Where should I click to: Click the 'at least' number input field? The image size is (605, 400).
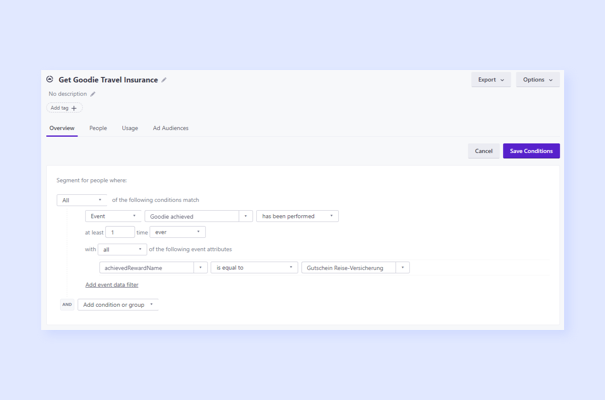(120, 232)
